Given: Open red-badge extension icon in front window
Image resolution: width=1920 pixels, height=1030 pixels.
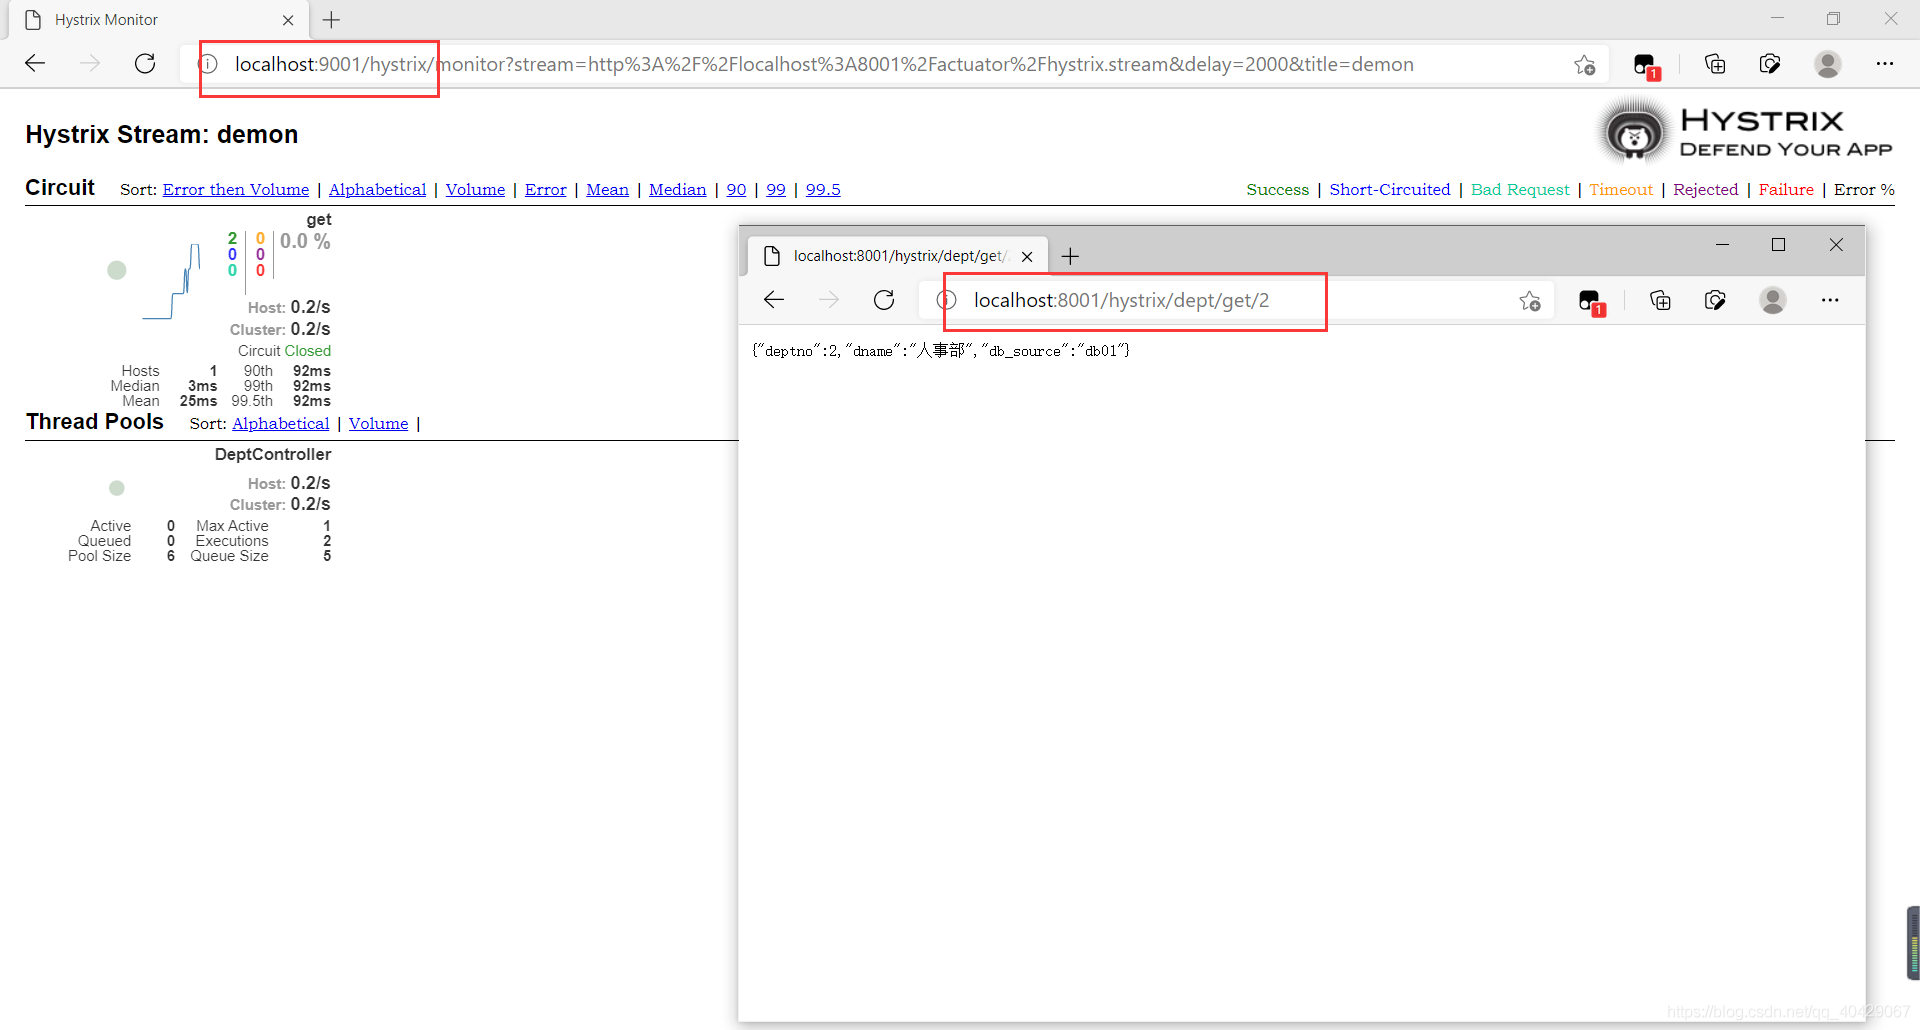Looking at the screenshot, I should click(1590, 302).
